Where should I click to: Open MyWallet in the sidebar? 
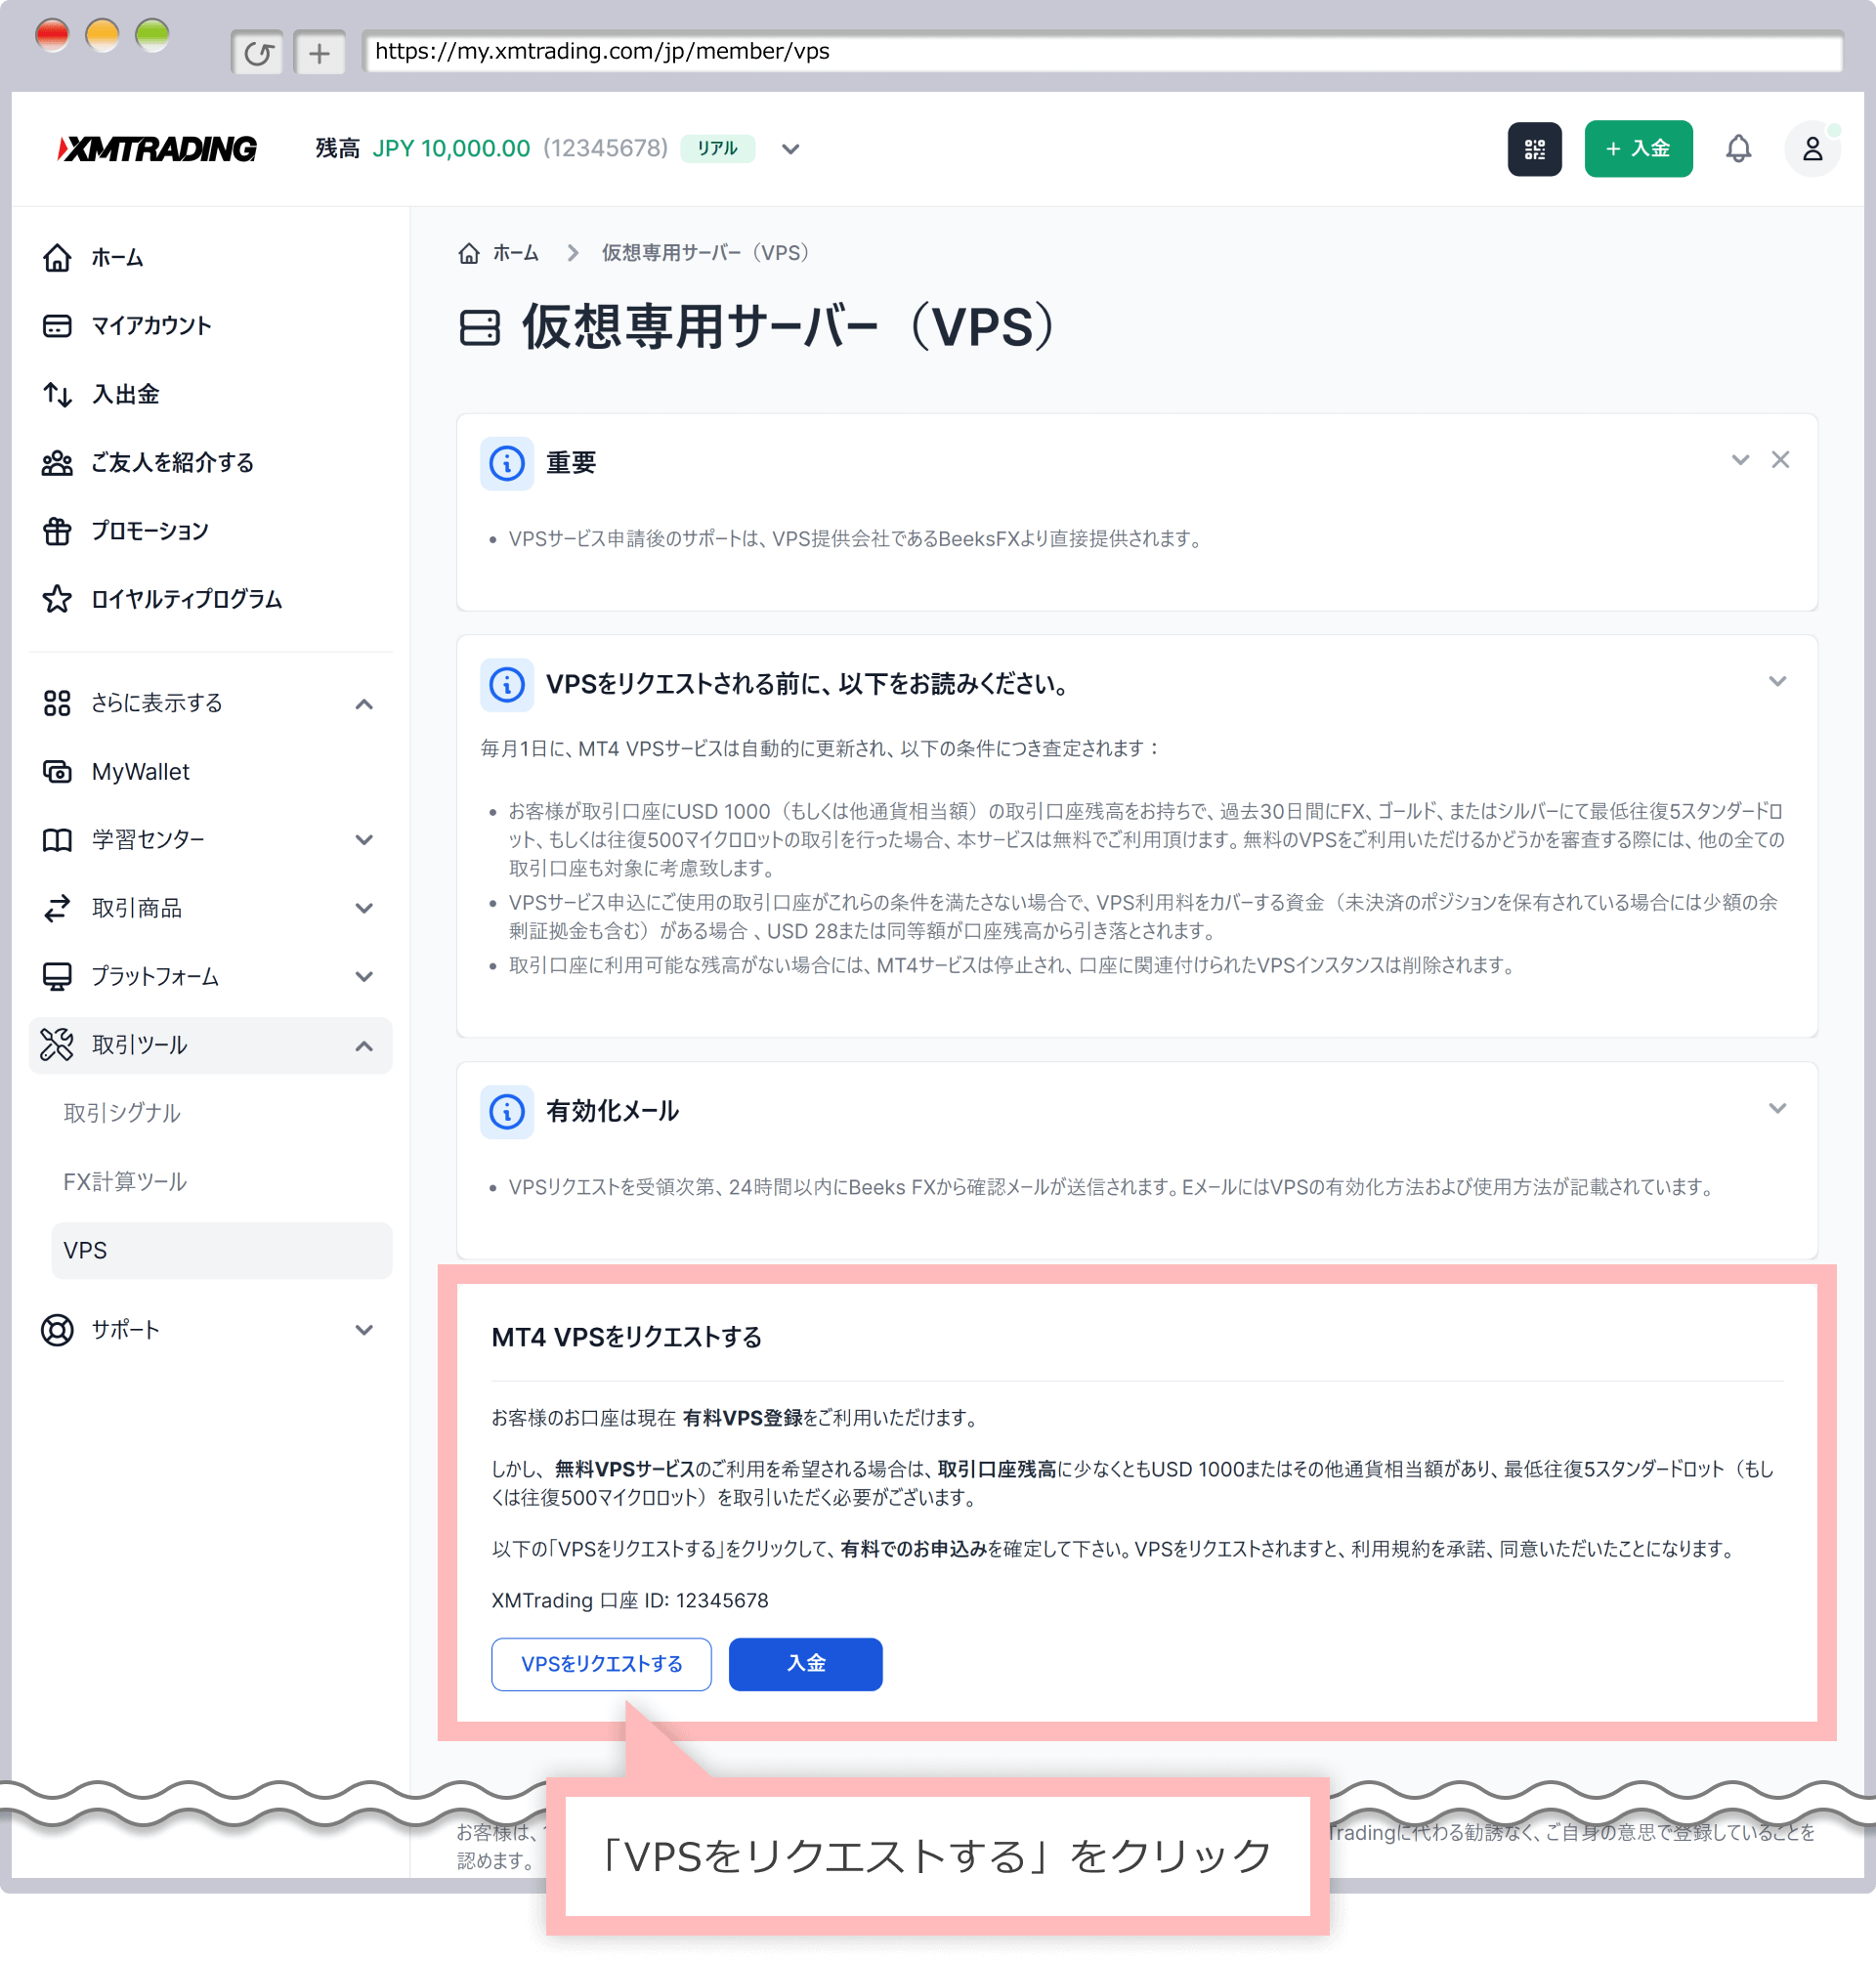(210, 772)
